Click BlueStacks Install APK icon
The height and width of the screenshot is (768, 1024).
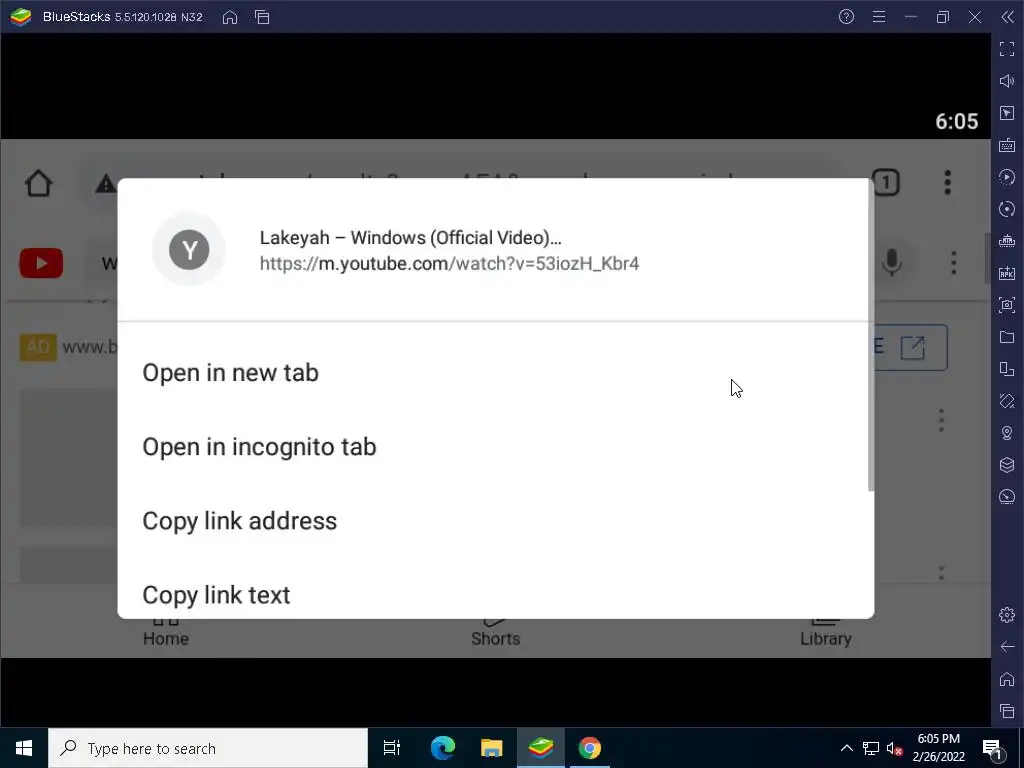coord(1007,273)
